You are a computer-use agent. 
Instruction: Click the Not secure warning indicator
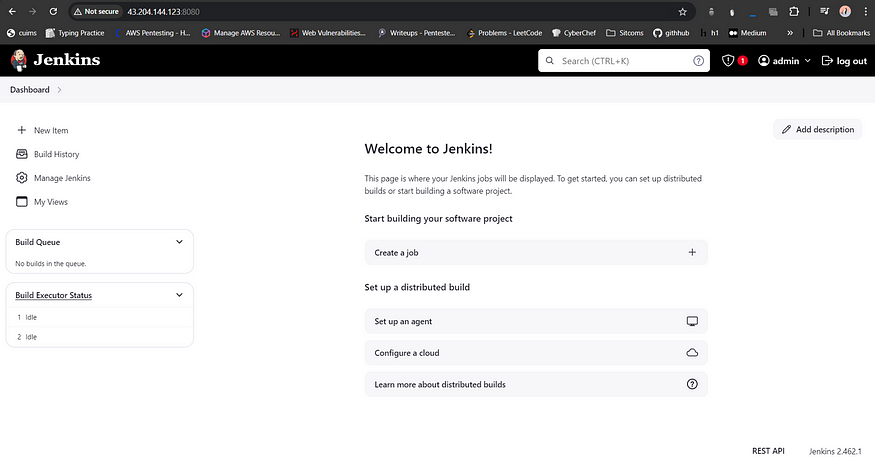[96, 11]
